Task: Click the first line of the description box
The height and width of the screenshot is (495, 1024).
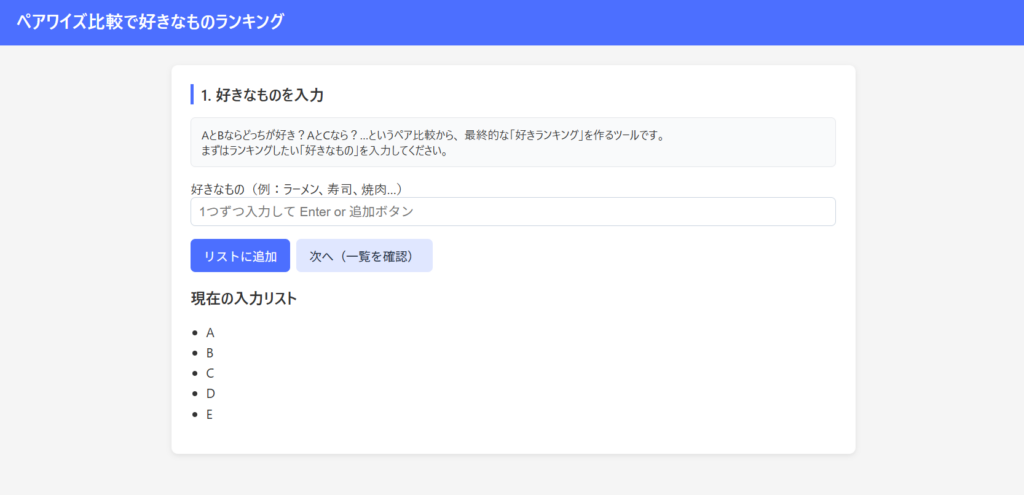Action: [432, 135]
